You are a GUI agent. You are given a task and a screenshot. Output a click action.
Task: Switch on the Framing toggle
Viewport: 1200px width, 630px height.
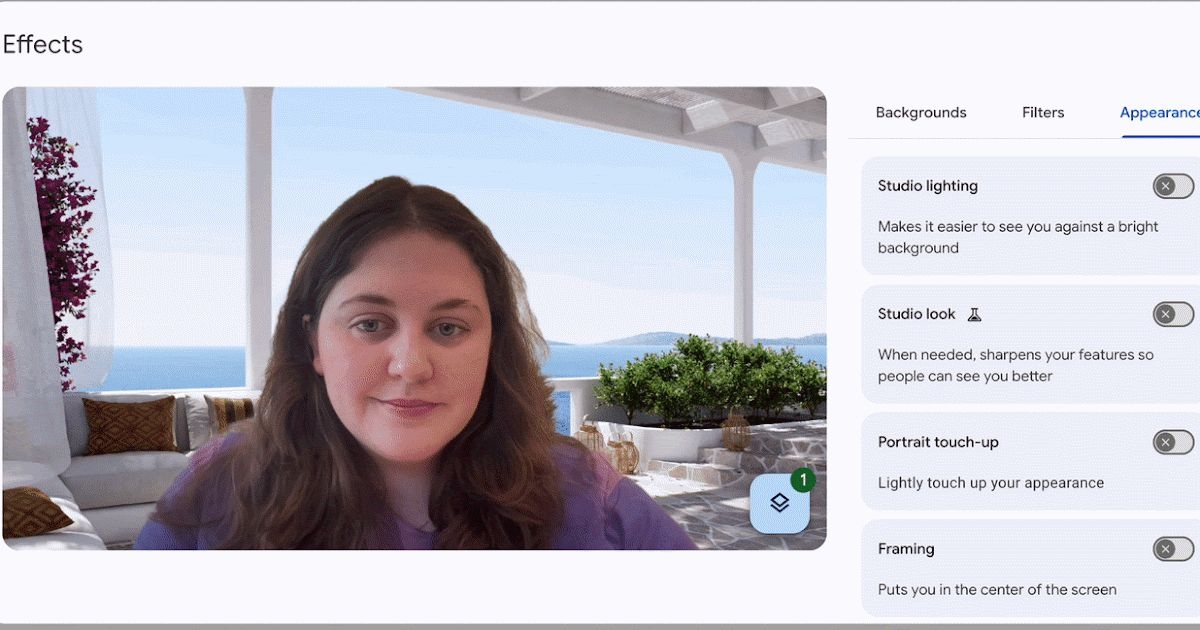pyautogui.click(x=1171, y=549)
